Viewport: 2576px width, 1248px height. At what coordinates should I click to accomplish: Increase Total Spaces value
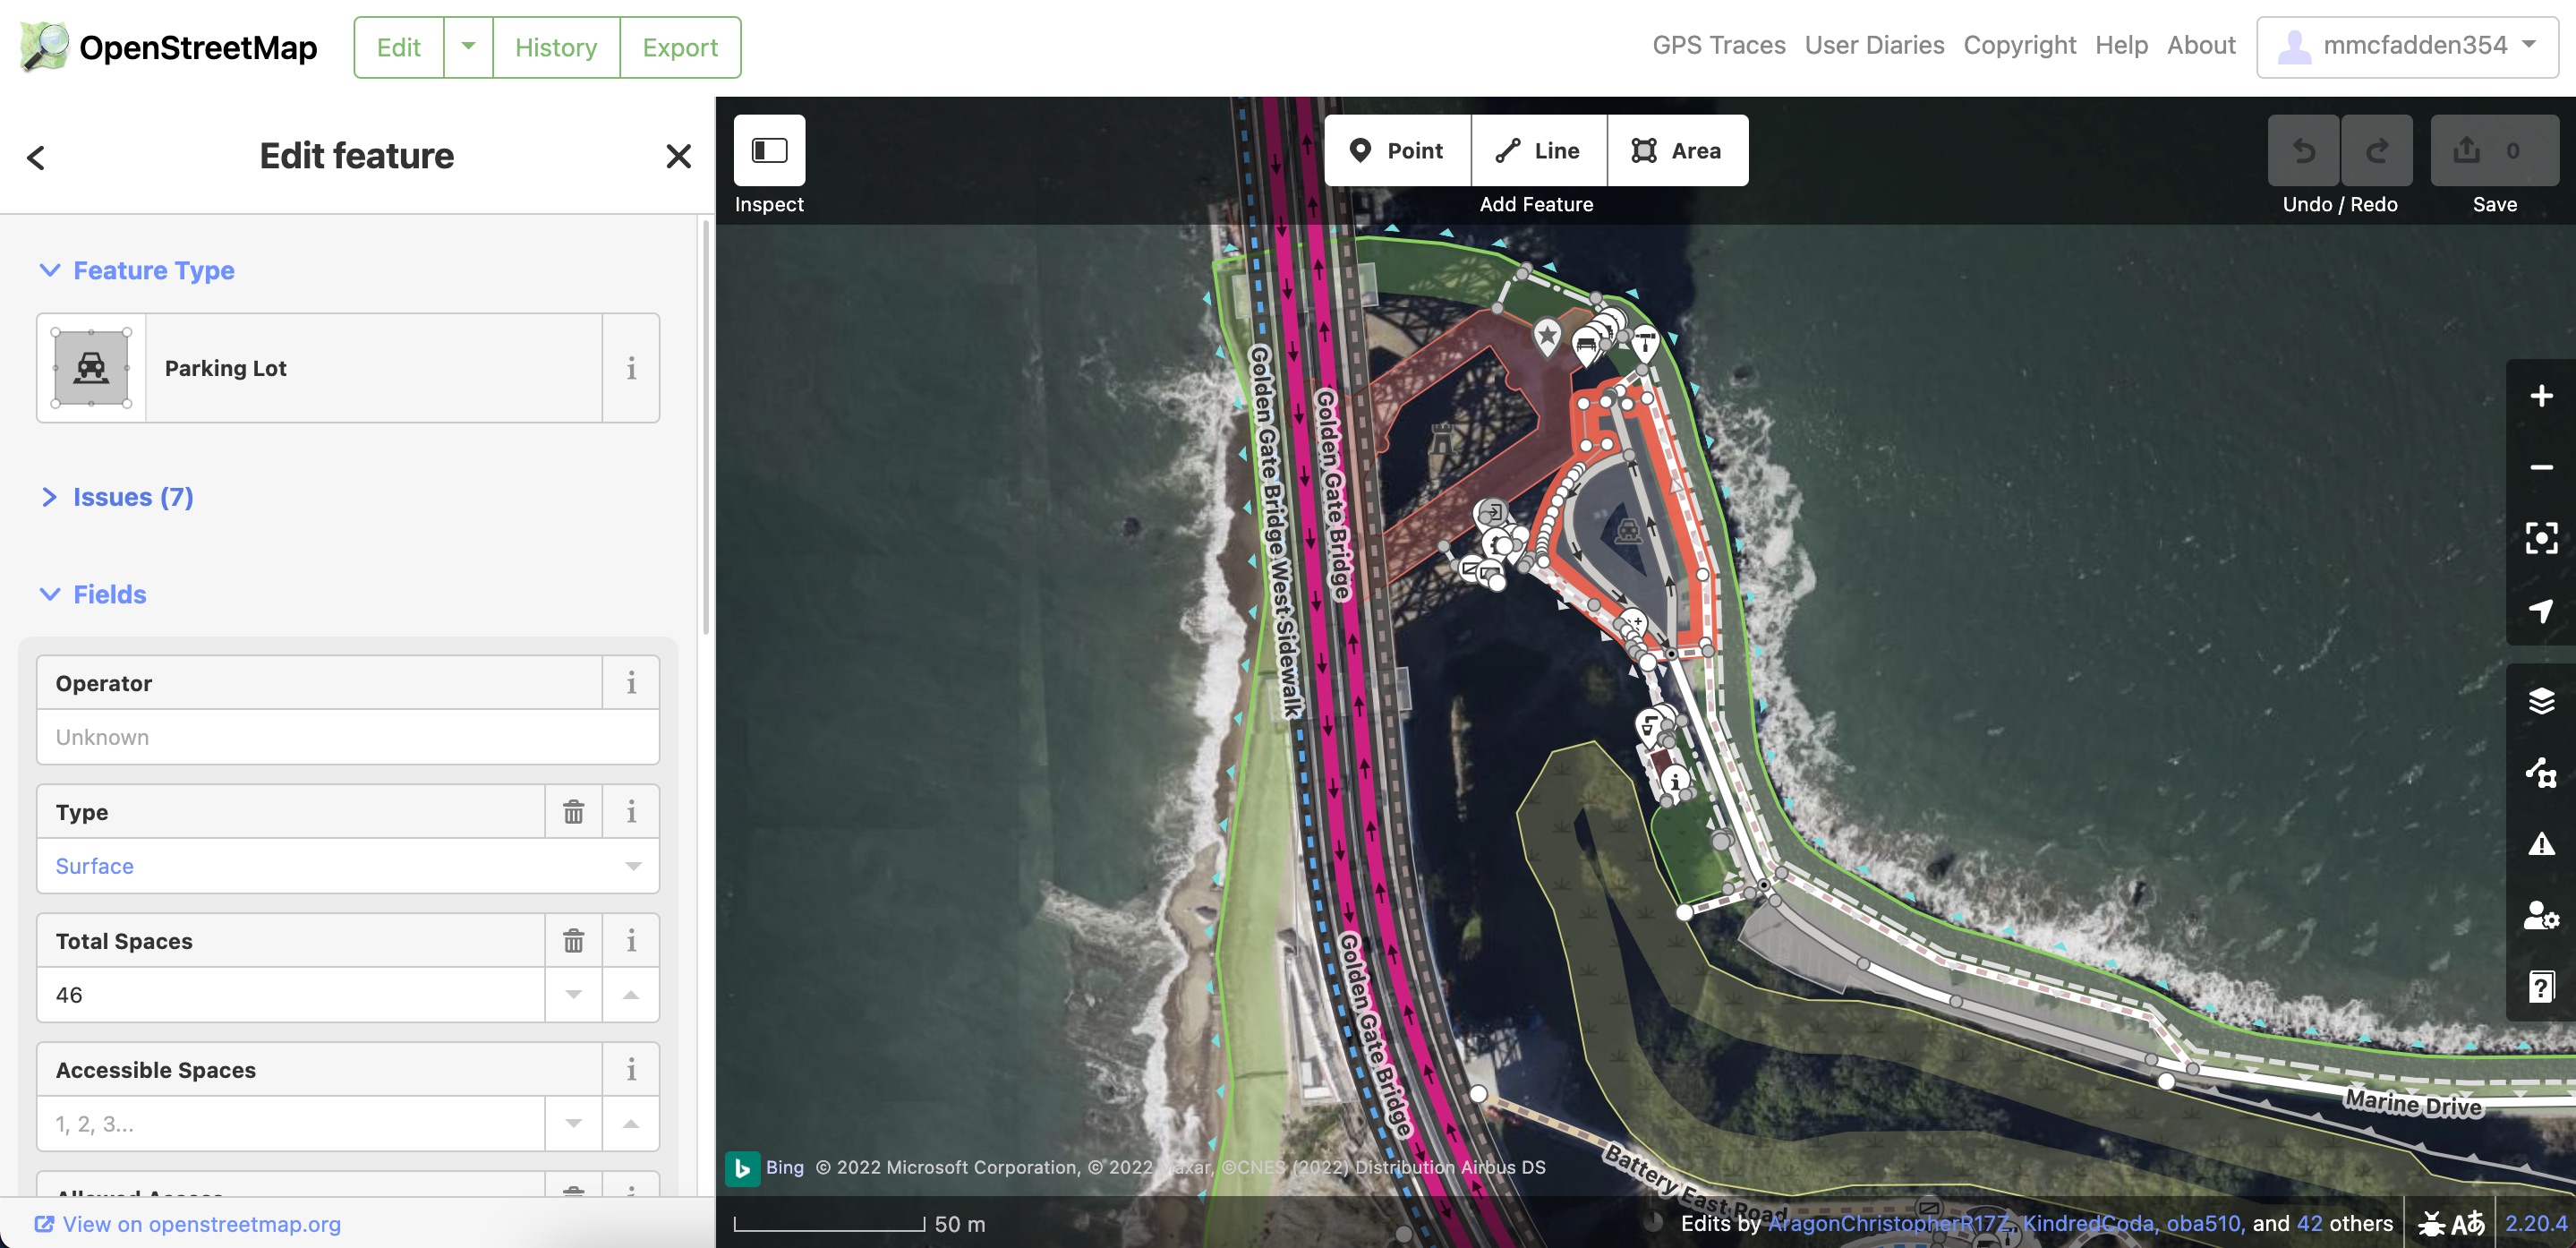click(631, 995)
